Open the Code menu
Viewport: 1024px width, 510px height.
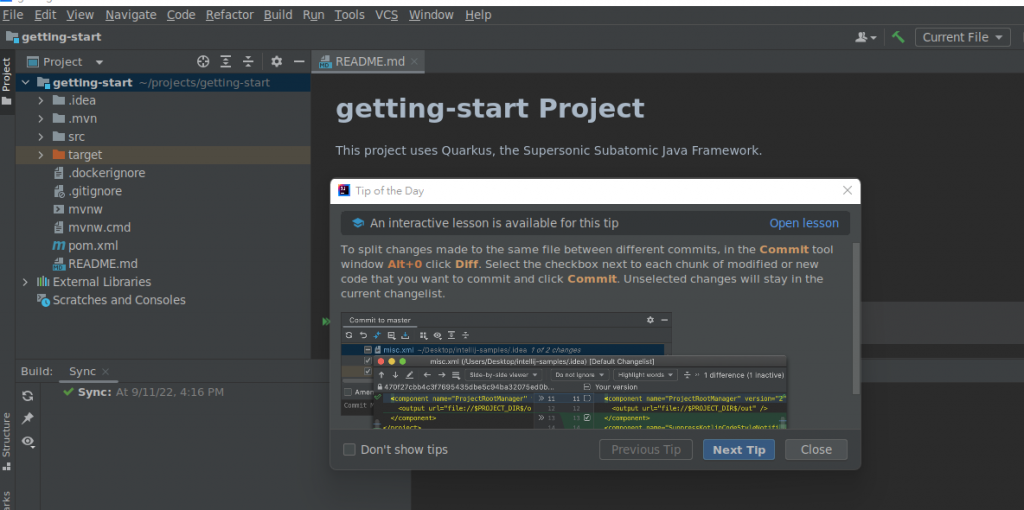pyautogui.click(x=181, y=14)
